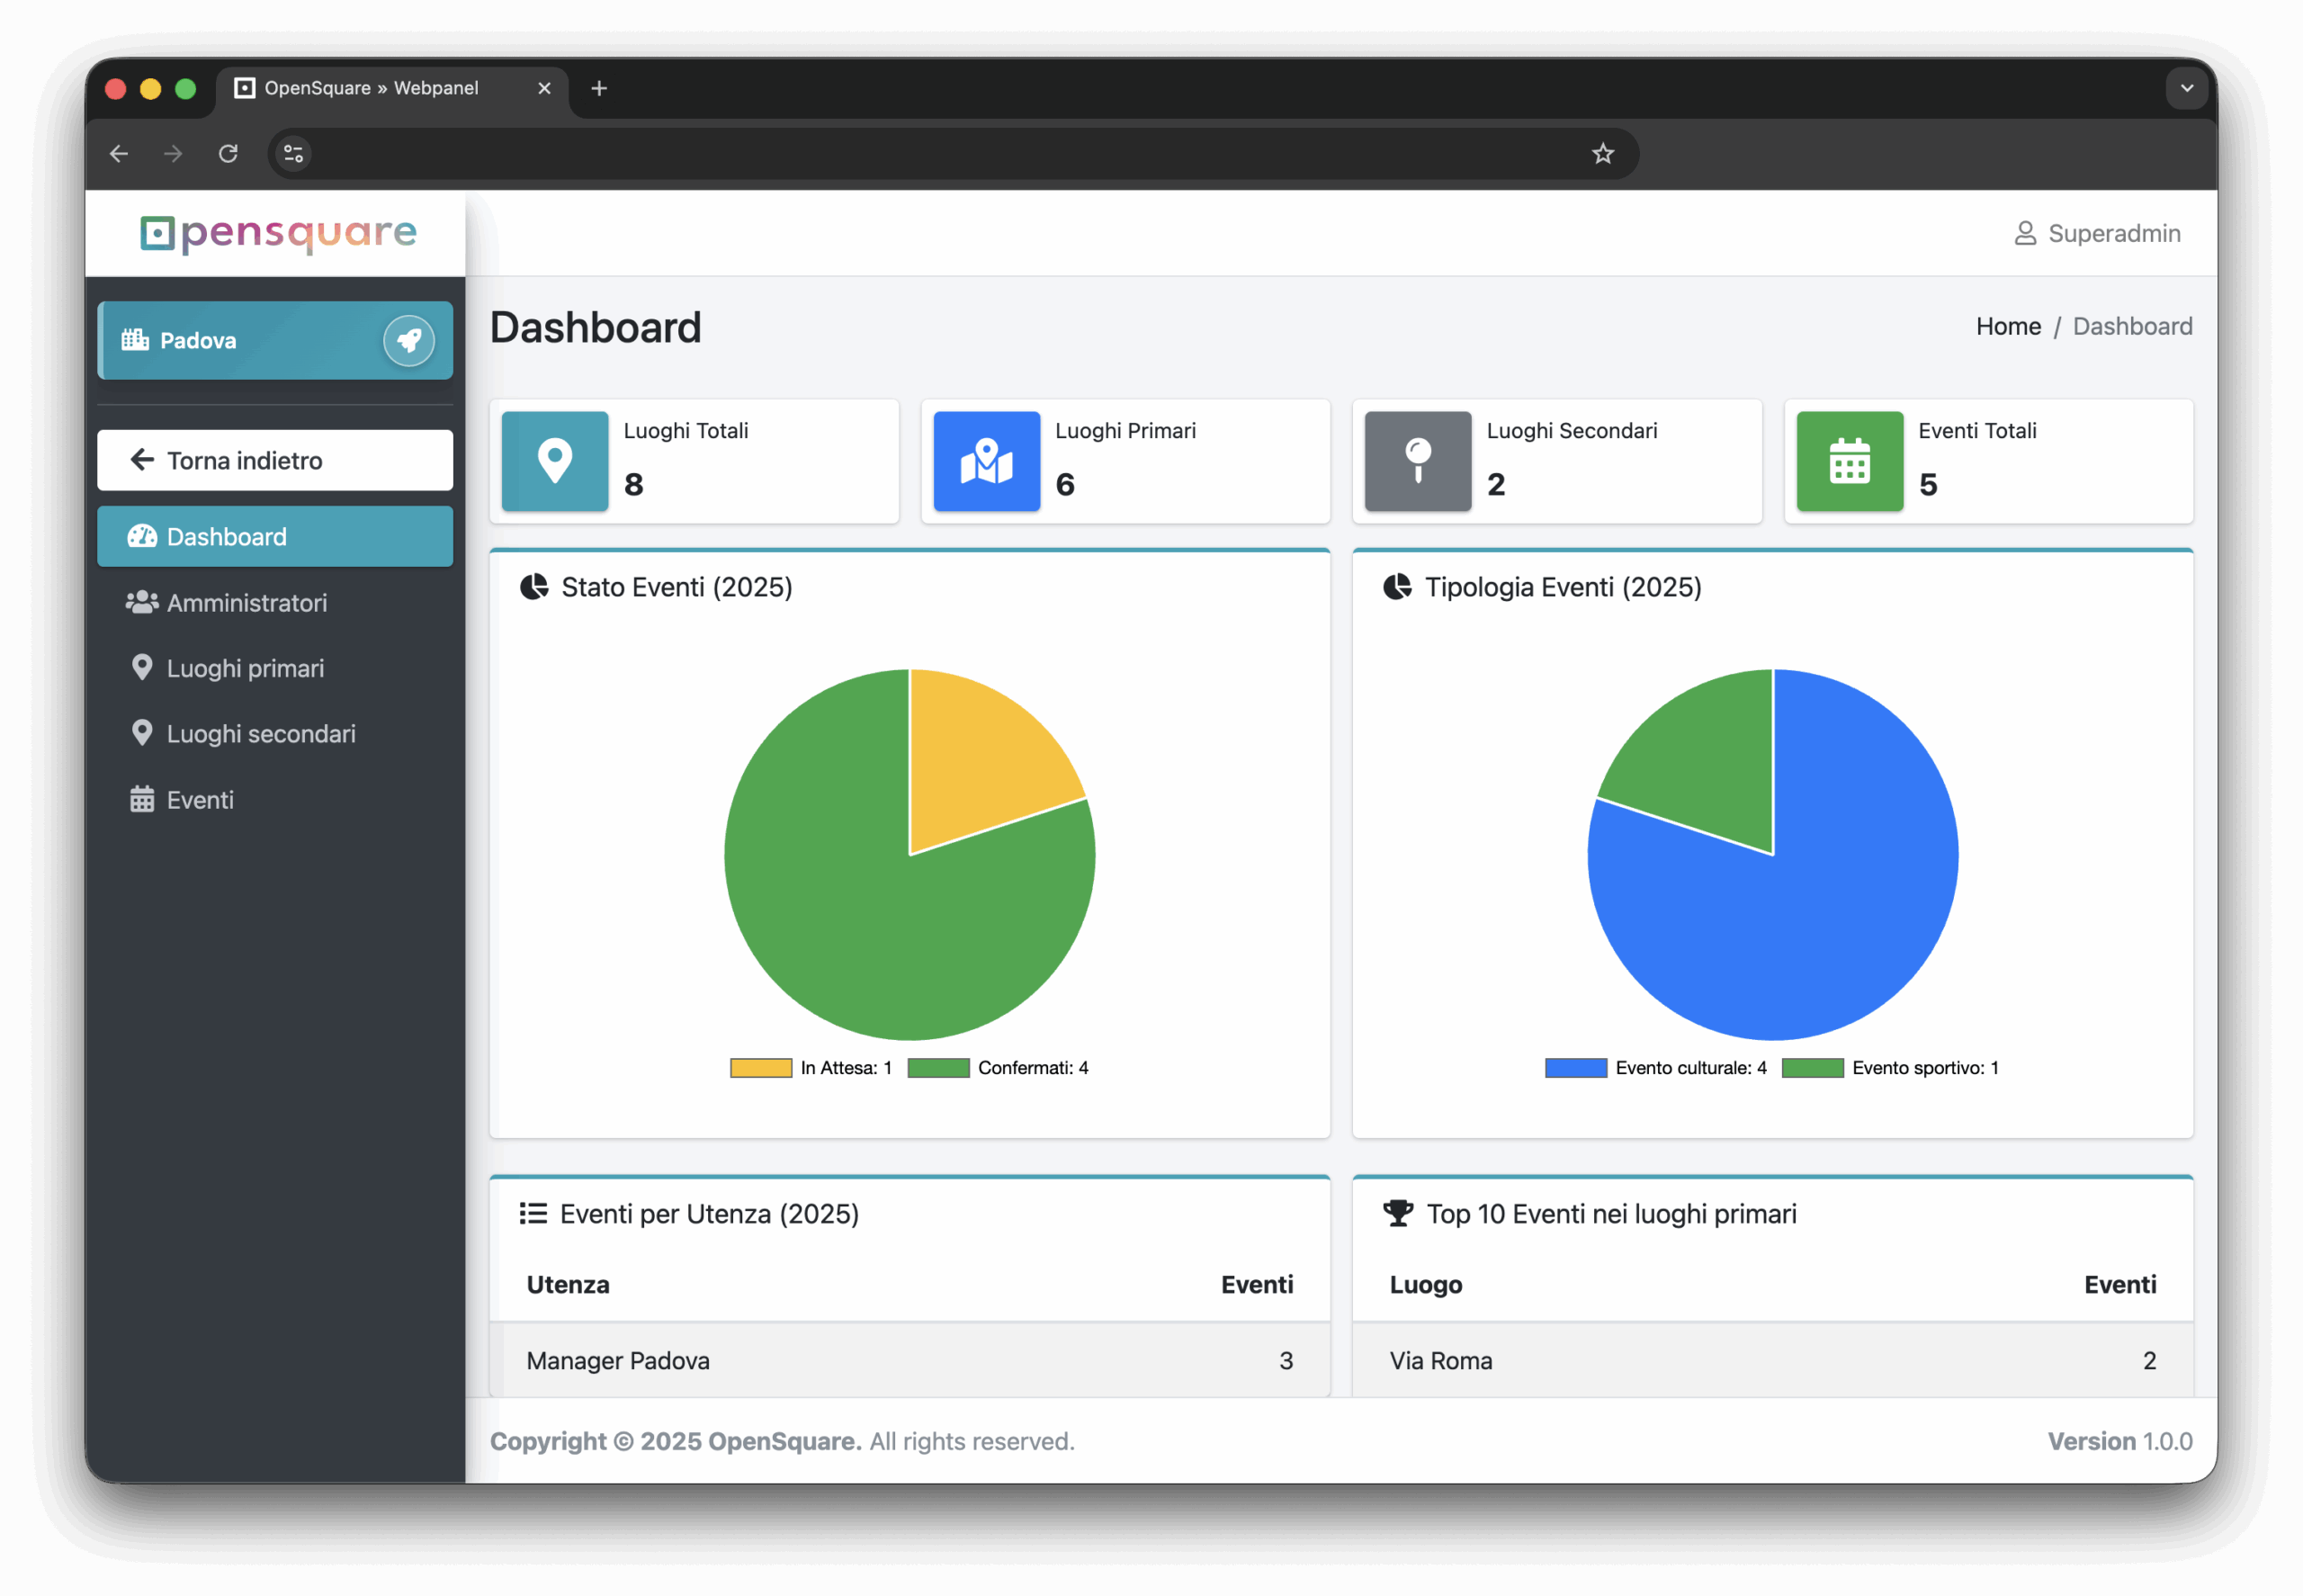Click the blue Luoghi Primari map icon
This screenshot has height=1596, width=2303.
point(986,461)
